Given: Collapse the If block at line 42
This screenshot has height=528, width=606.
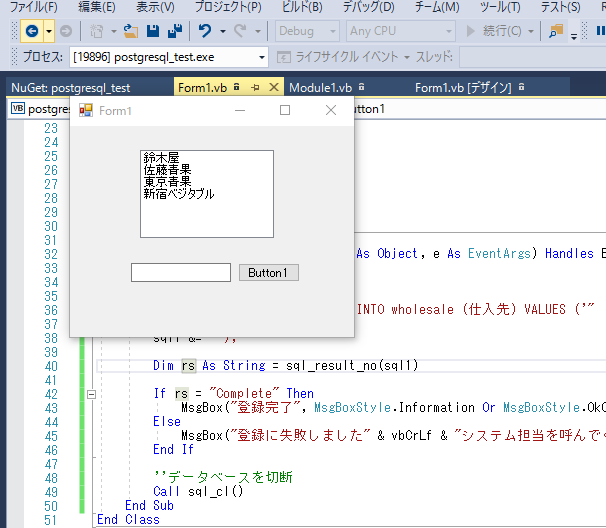Looking at the screenshot, I should (92, 394).
